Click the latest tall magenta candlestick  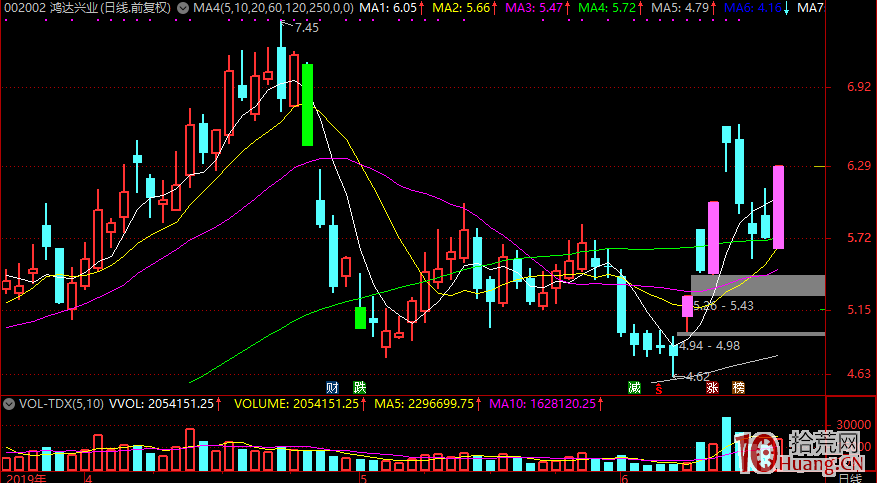[778, 207]
